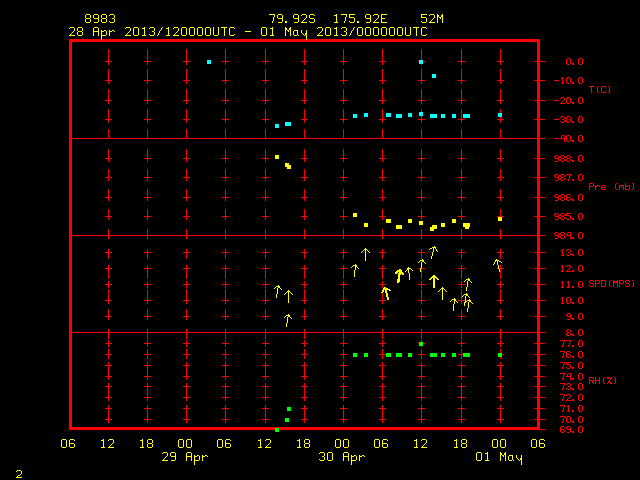This screenshot has height=480, width=640.
Task: Select the 79.92S latitude text
Action: [x=292, y=19]
